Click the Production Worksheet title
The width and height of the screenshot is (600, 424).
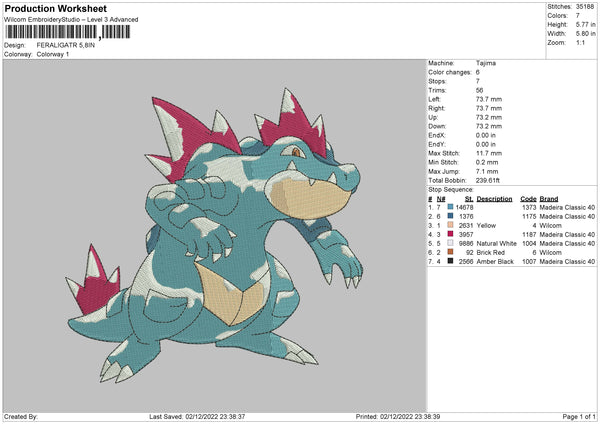[55, 8]
